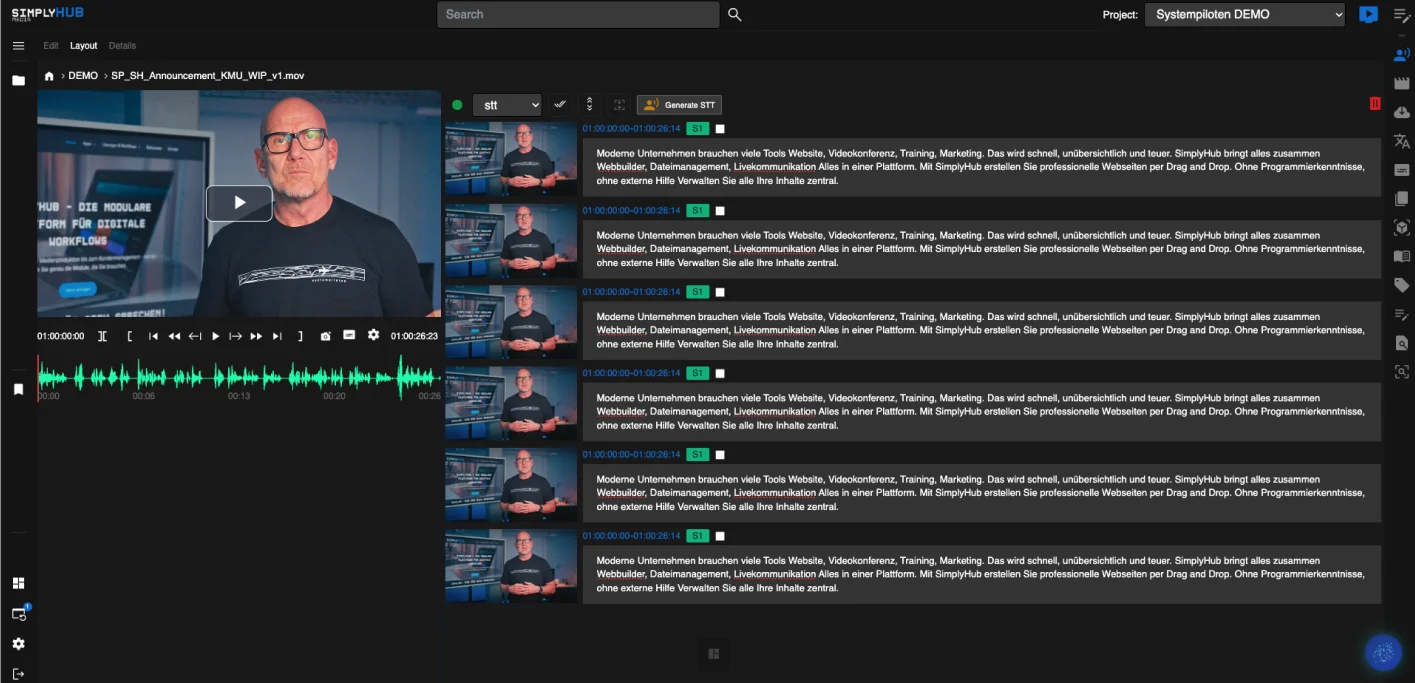Switch to the Edit tab
Viewport: 1415px width, 683px height.
tap(51, 46)
